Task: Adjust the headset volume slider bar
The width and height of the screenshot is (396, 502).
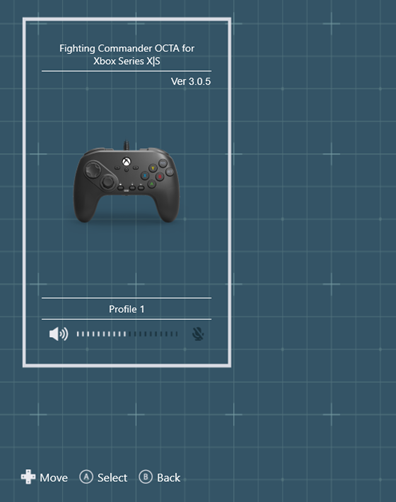Action: [127, 334]
